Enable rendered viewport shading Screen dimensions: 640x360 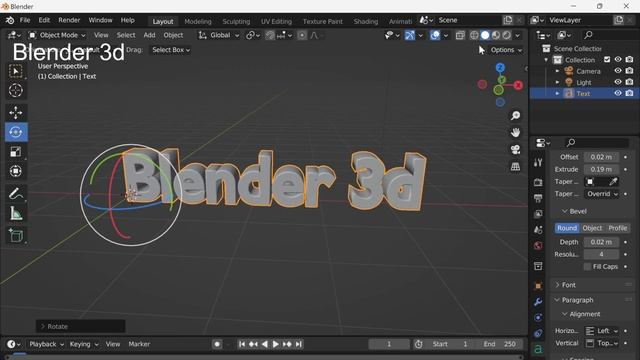(x=507, y=36)
